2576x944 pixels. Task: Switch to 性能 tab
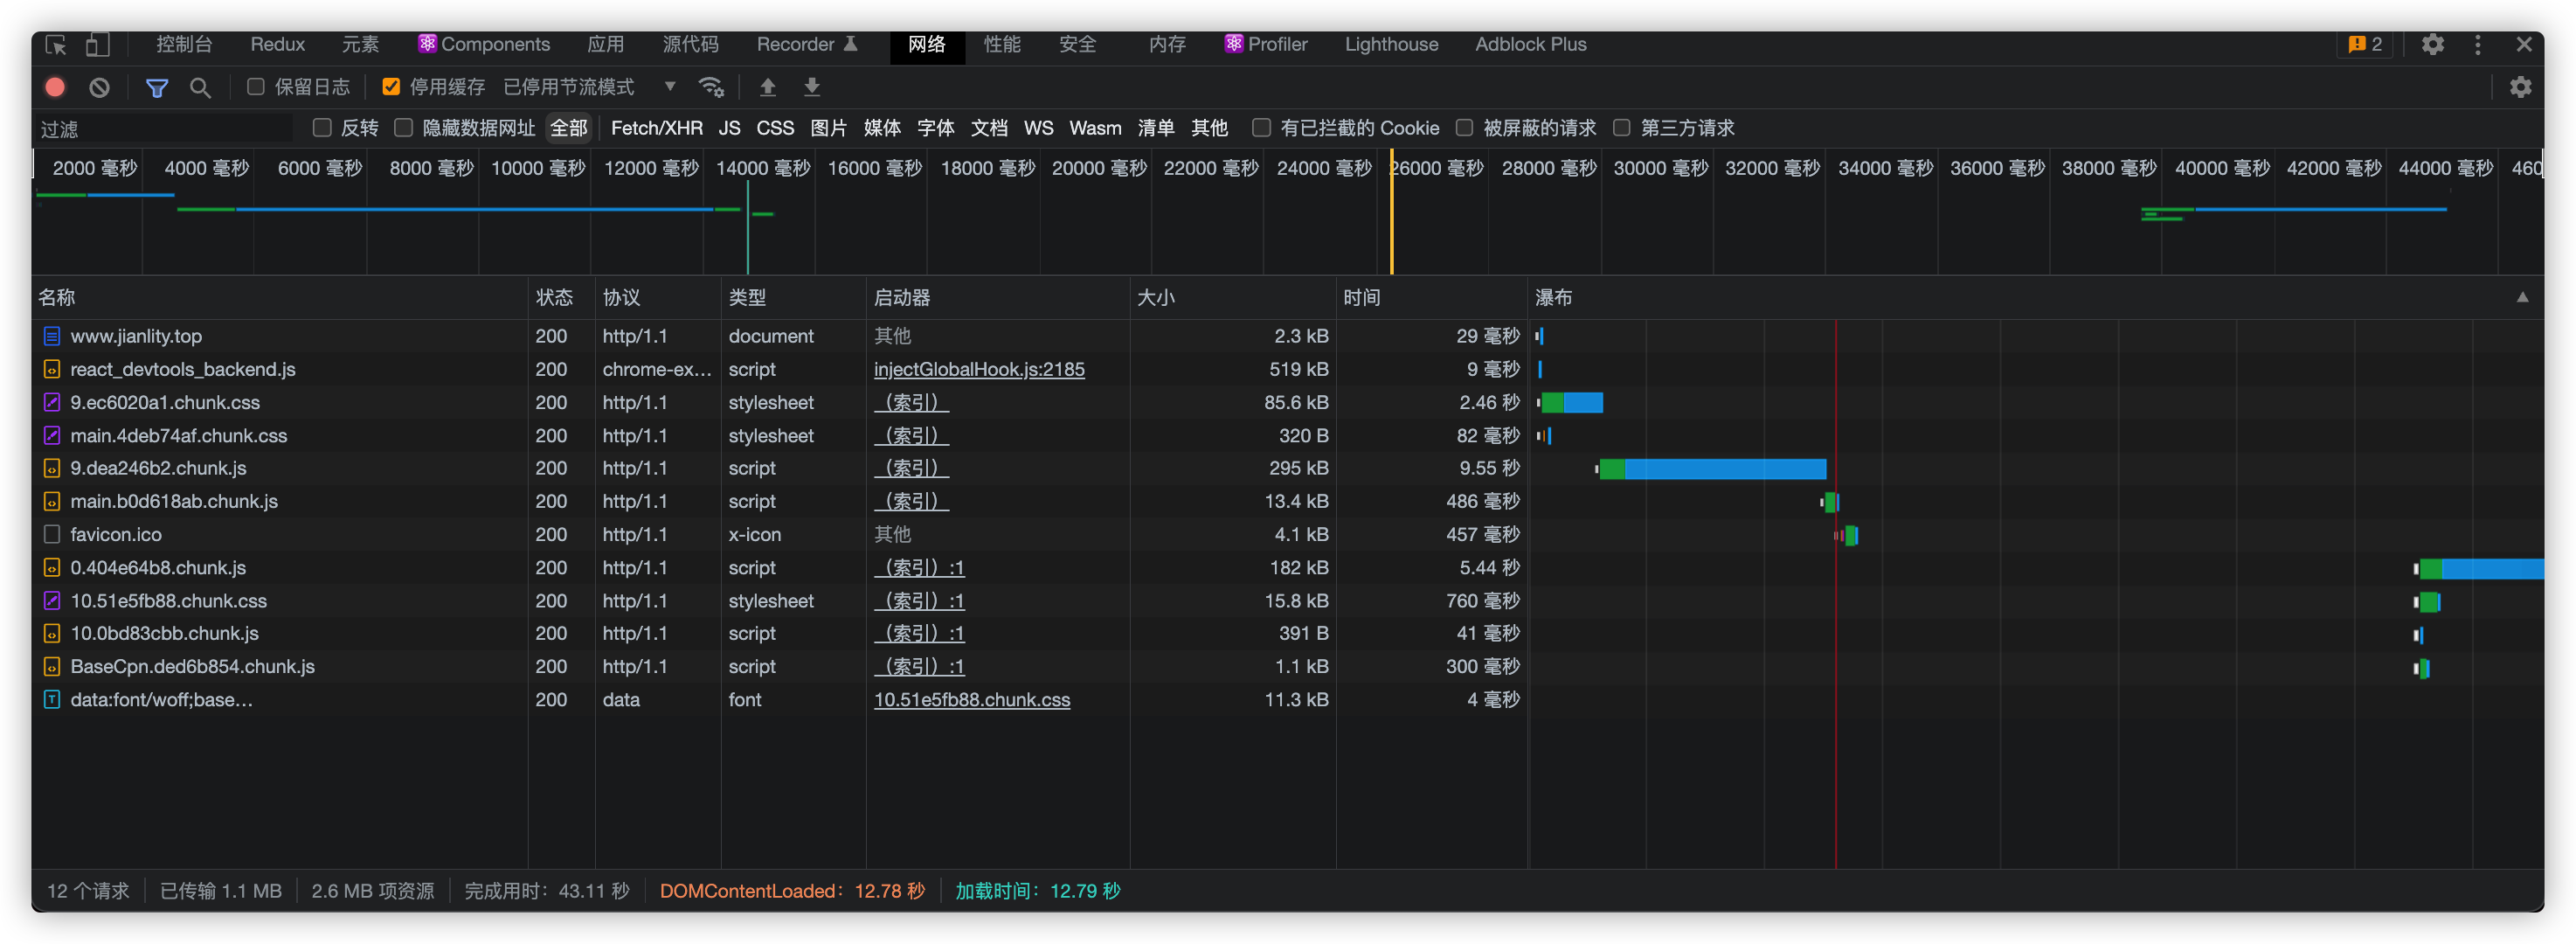1001,44
